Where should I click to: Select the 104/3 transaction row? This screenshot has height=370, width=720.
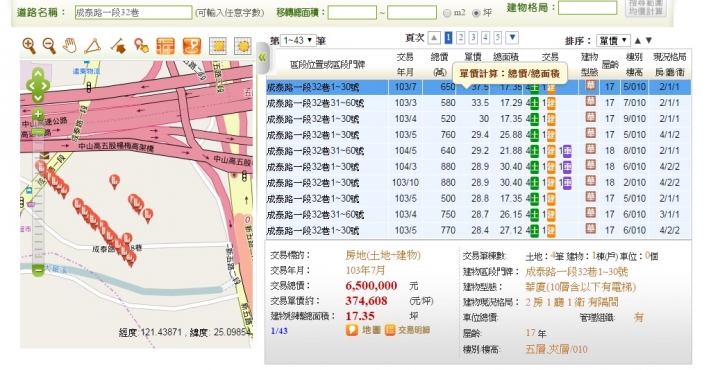[478, 167]
